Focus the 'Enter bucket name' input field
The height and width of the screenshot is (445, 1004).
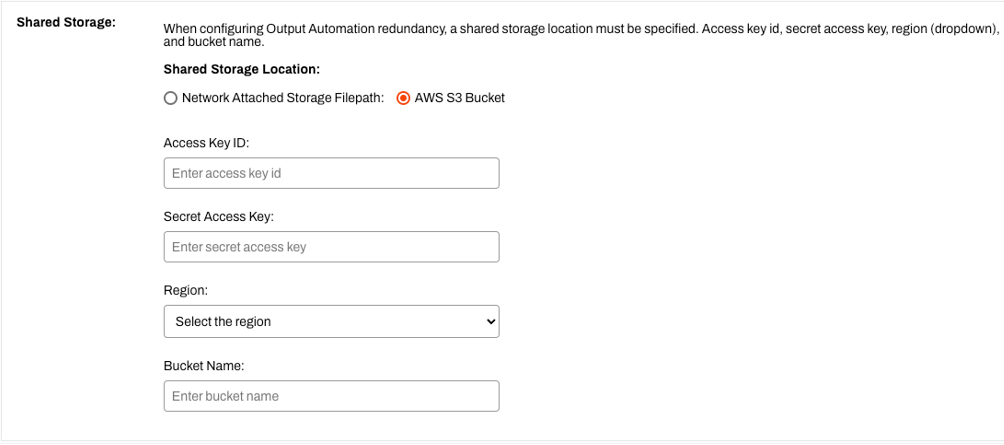point(332,396)
